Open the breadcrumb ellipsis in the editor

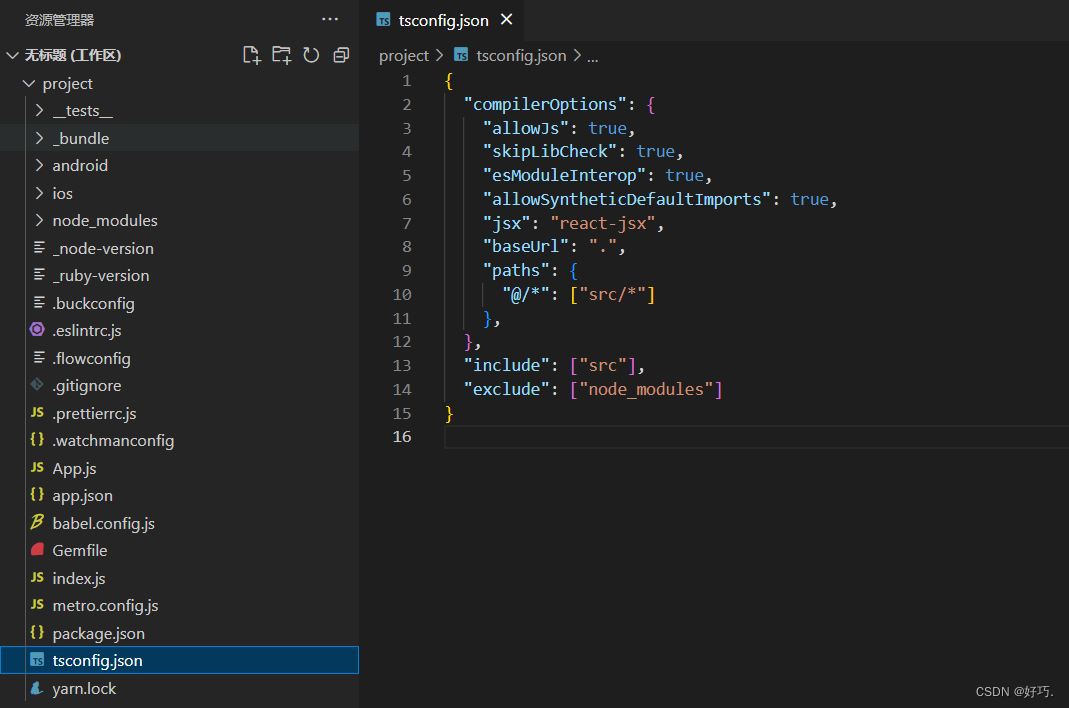coord(592,55)
